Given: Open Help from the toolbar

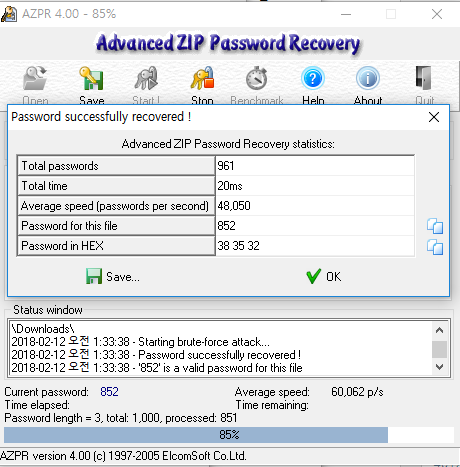Looking at the screenshot, I should [x=313, y=78].
